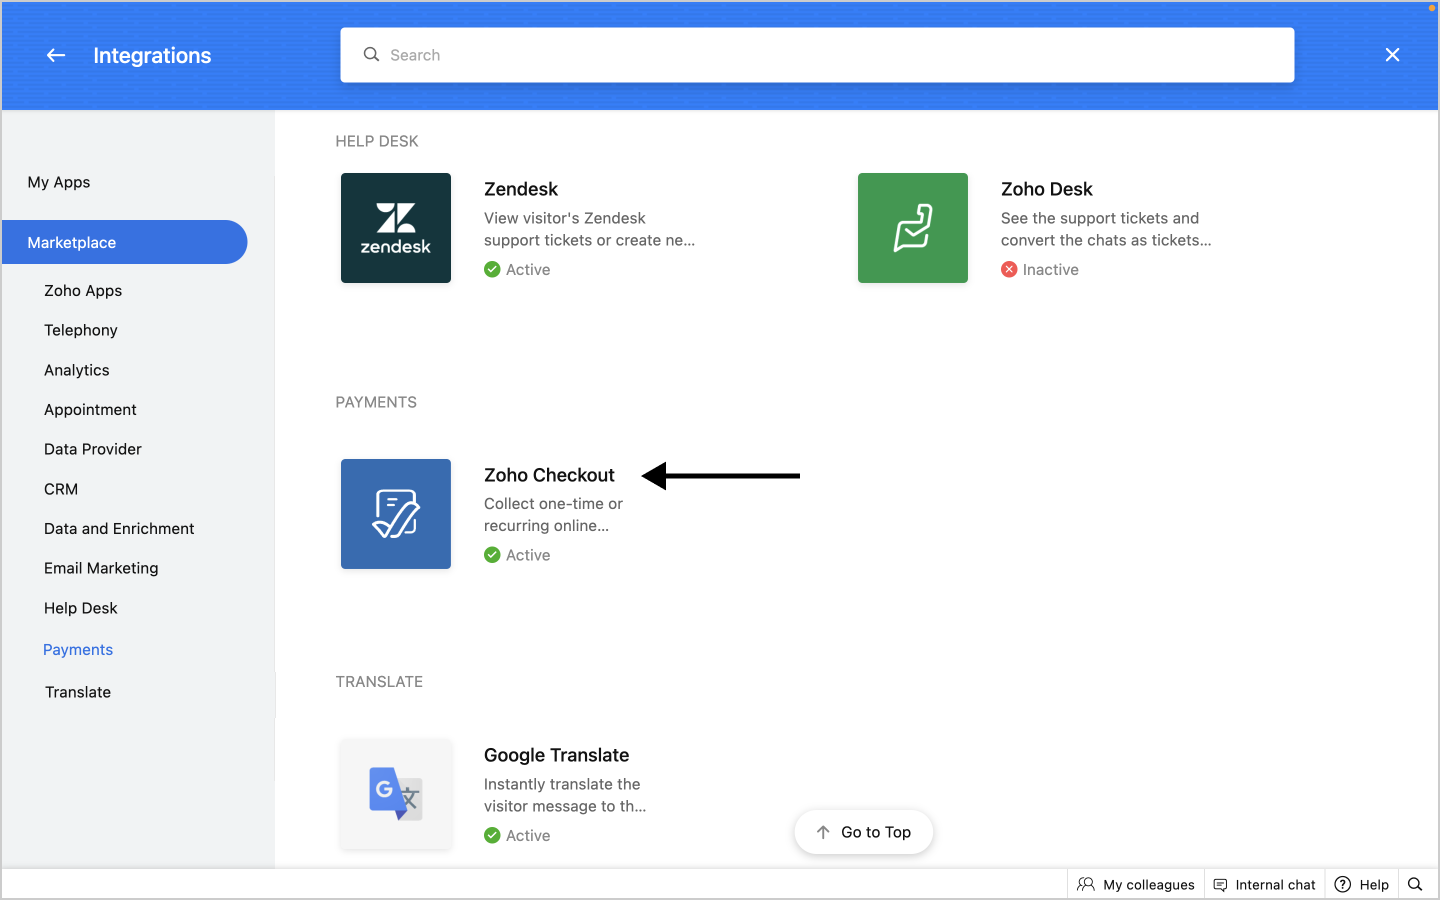Click the Integrations page title
The width and height of the screenshot is (1440, 900).
pyautogui.click(x=152, y=55)
